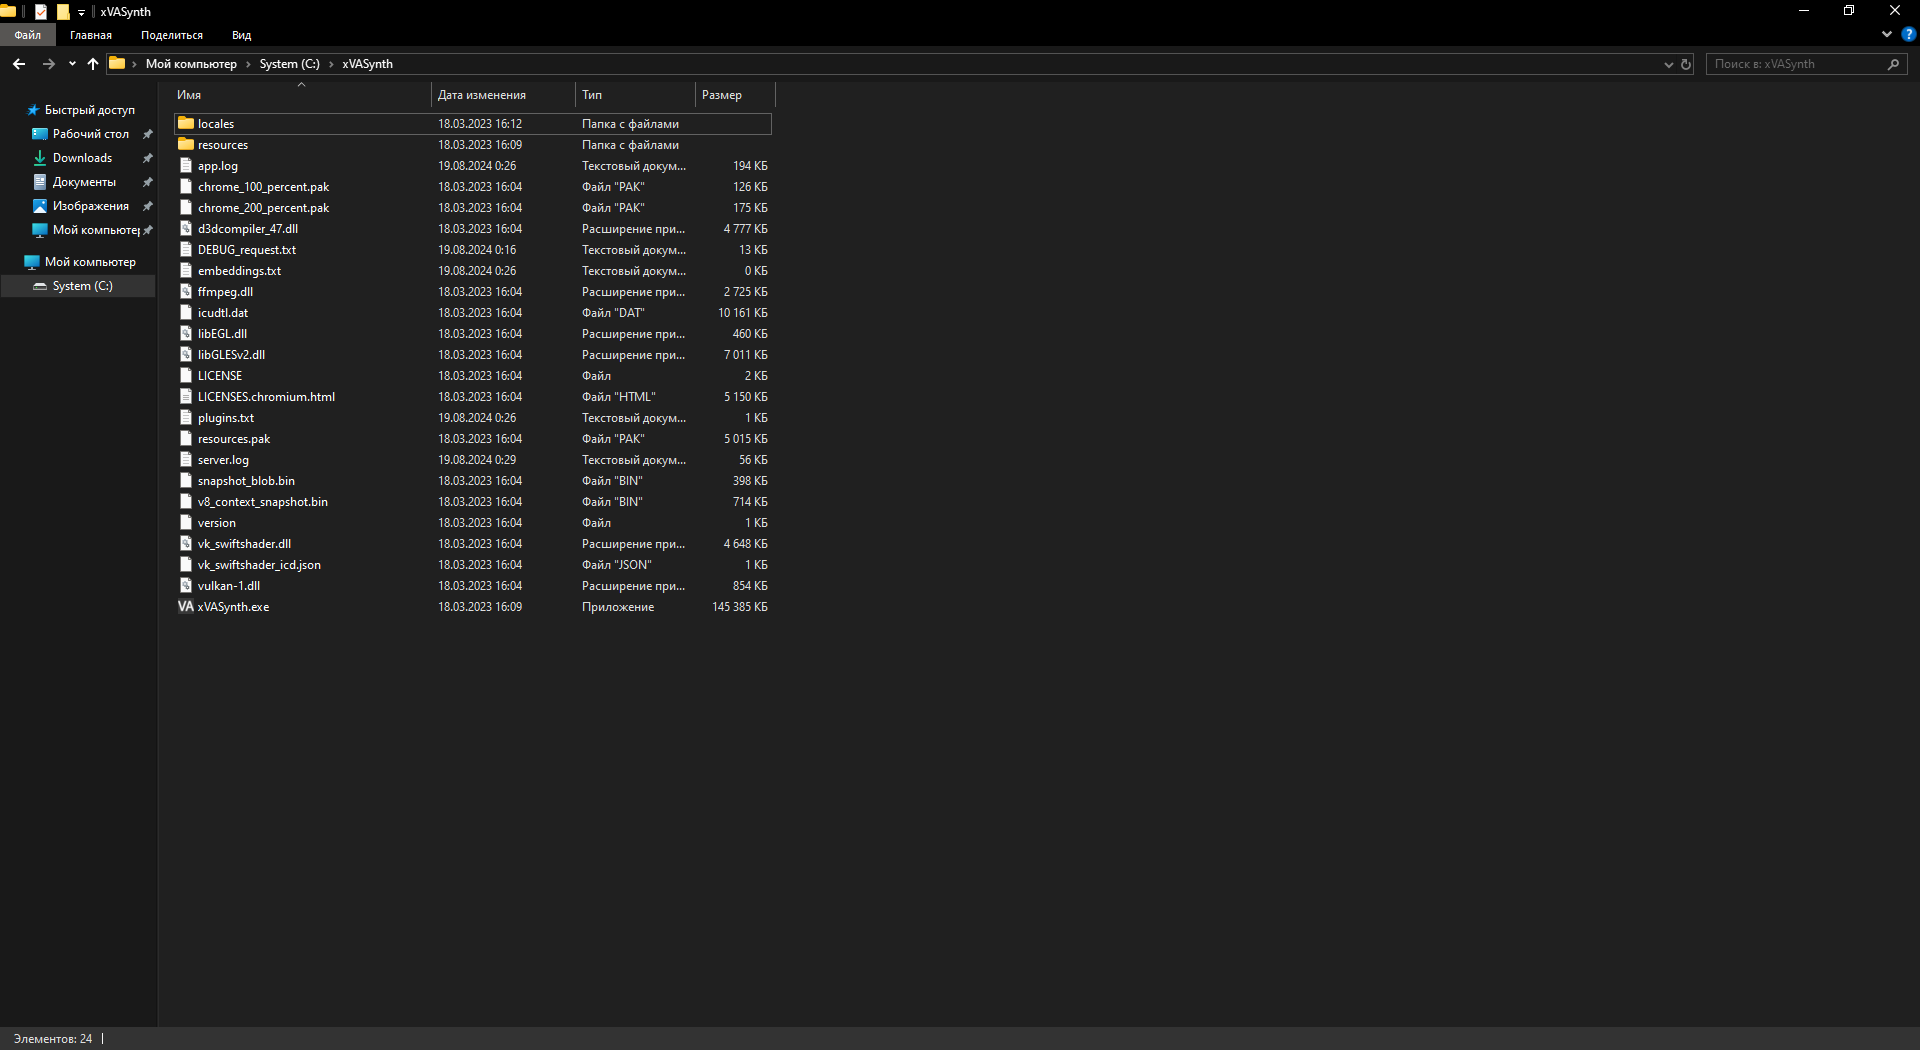Viewport: 1920px width, 1050px height.
Task: Select the icudtl.dat file
Action: tap(473, 313)
